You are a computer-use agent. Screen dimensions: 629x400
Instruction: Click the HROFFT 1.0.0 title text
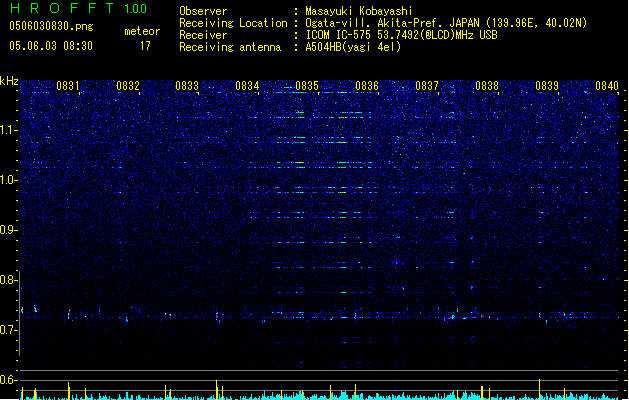79,8
